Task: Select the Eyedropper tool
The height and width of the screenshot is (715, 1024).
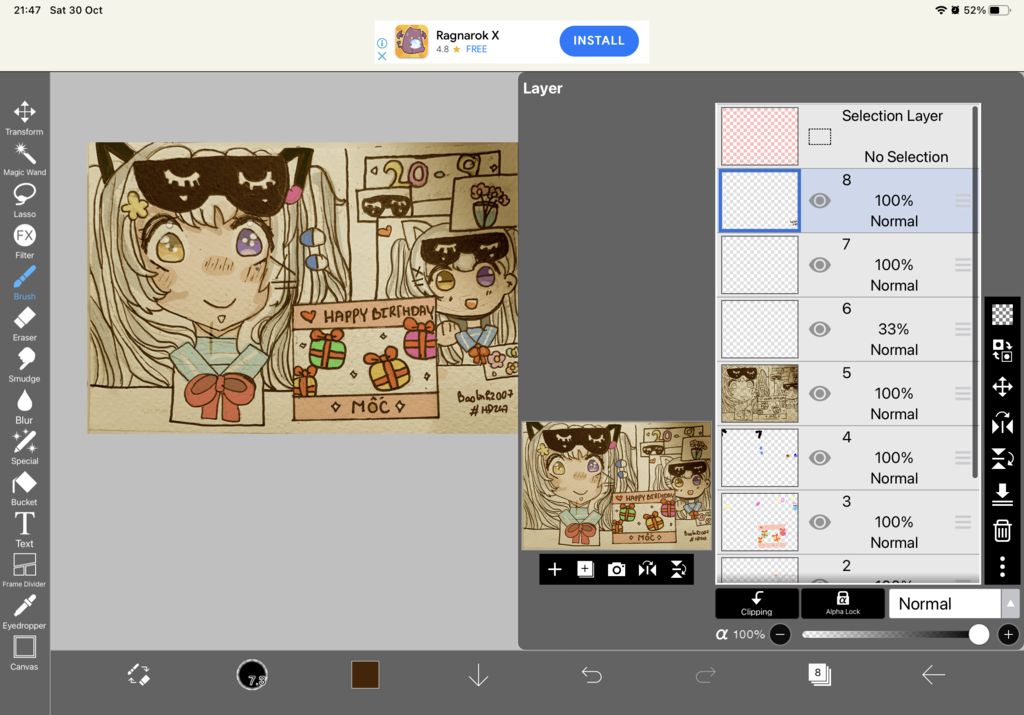Action: tap(24, 612)
